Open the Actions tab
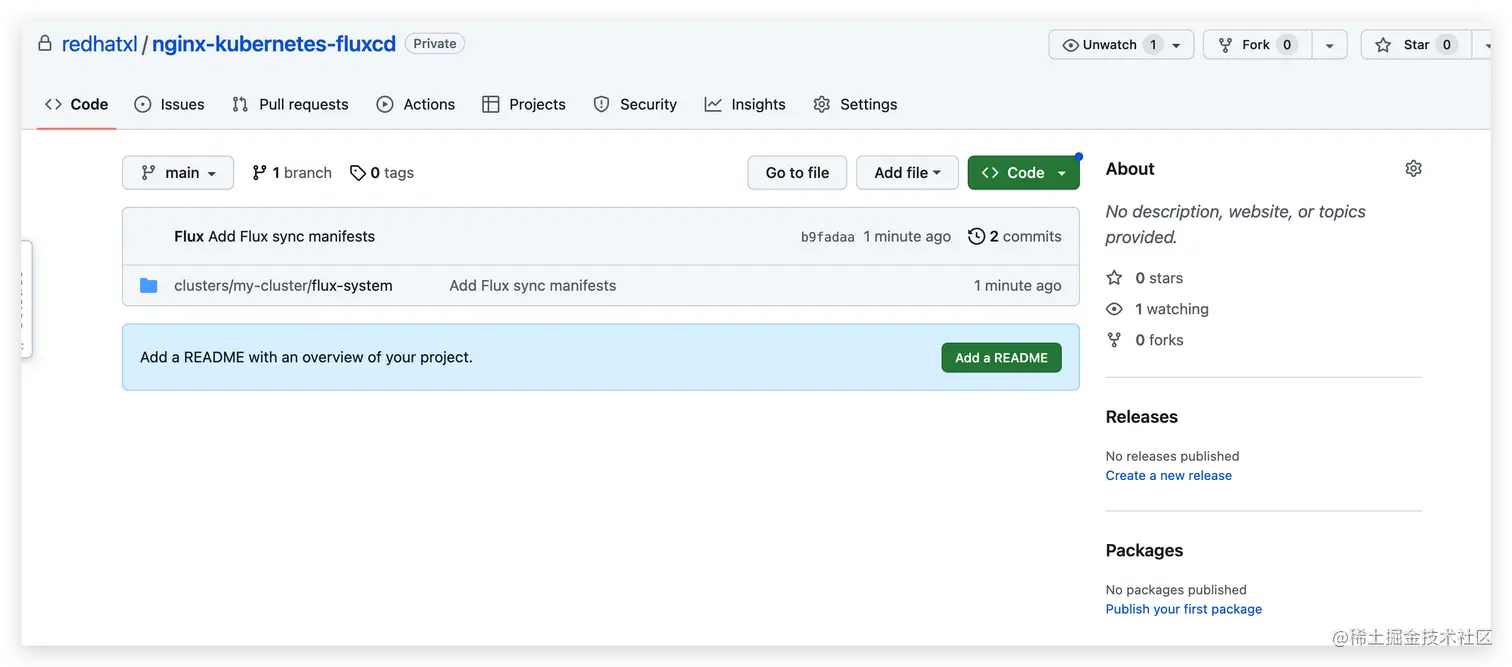This screenshot has height=667, width=1512. click(x=416, y=104)
